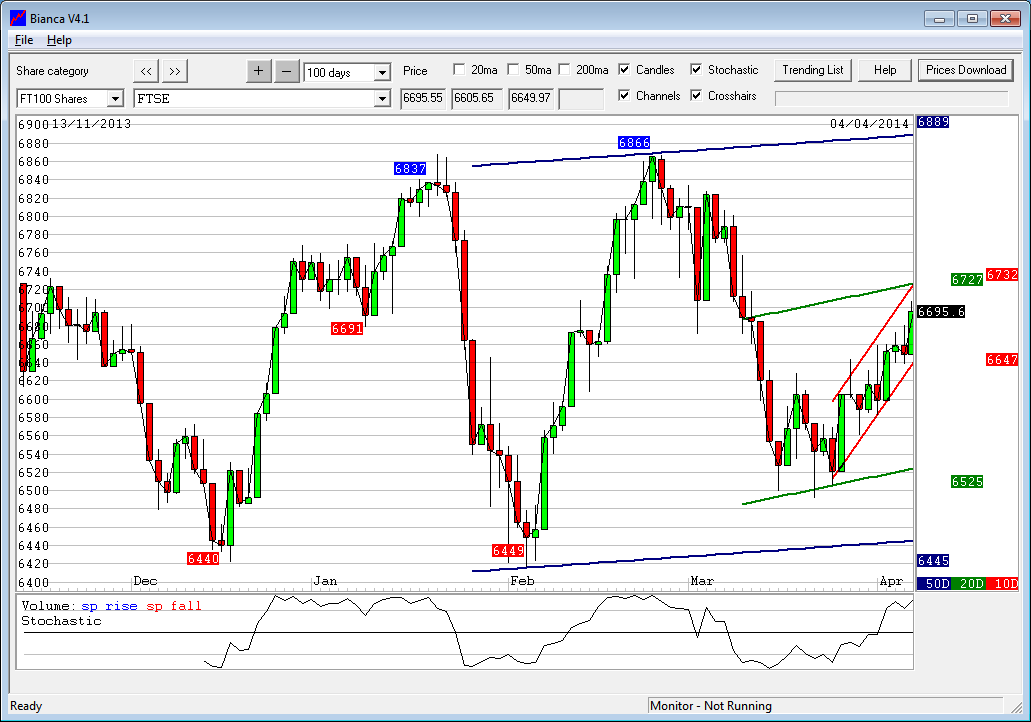Viewport: 1031px width, 722px height.
Task: Open the Help menu in menu bar
Action: [59, 40]
